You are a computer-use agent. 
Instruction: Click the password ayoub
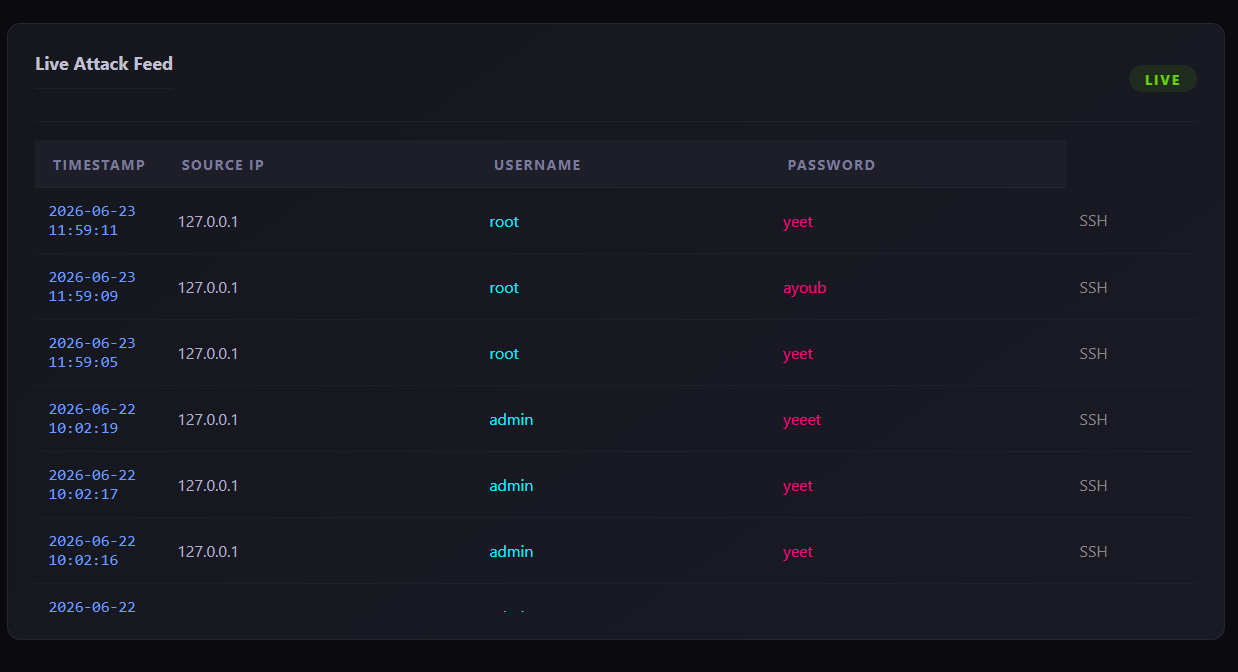[805, 288]
